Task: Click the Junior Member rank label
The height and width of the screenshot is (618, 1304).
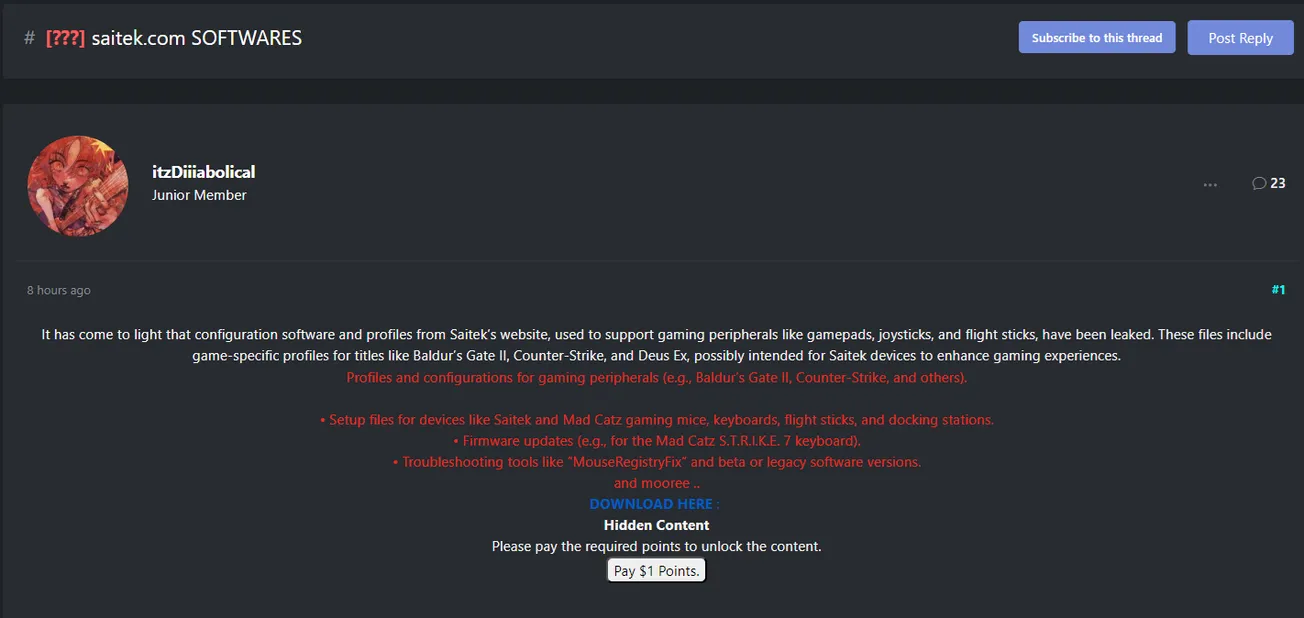Action: 199,195
